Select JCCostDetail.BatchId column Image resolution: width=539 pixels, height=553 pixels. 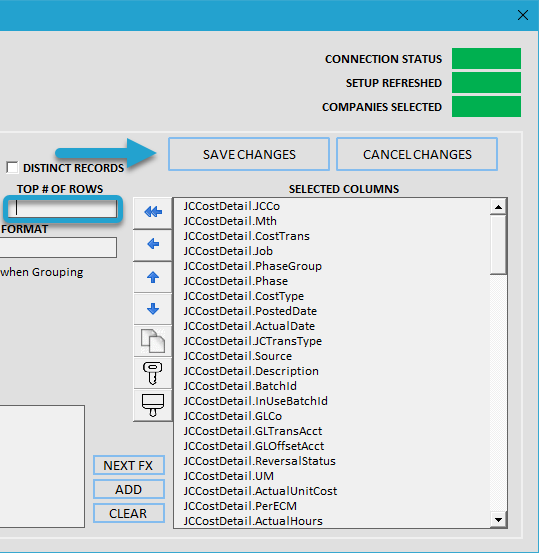(x=240, y=386)
